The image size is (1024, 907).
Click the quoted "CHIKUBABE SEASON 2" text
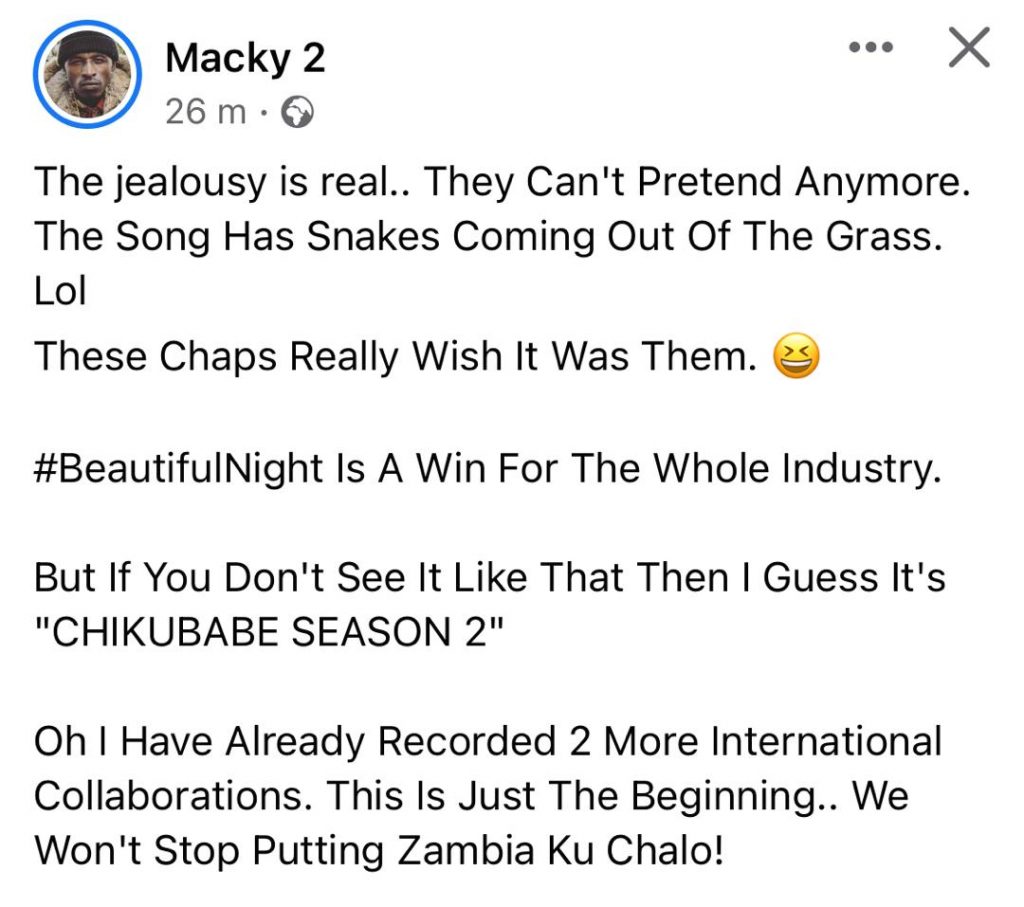270,632
